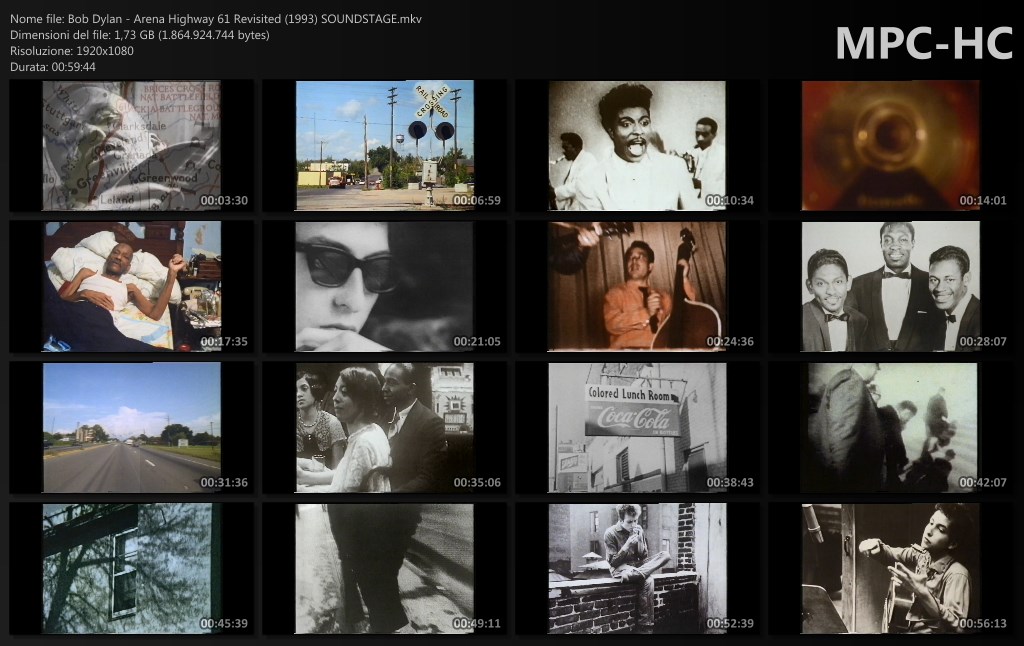
Task: Select the walking legs thumbnail at 00:49:11
Action: click(385, 568)
